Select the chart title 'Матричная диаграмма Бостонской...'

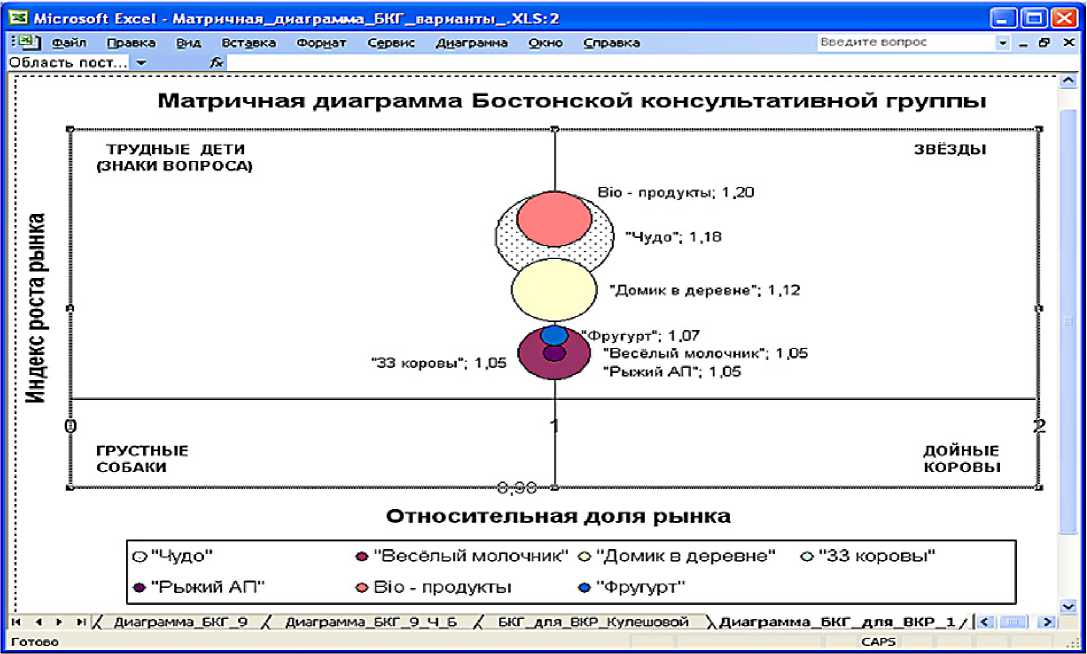click(x=572, y=101)
